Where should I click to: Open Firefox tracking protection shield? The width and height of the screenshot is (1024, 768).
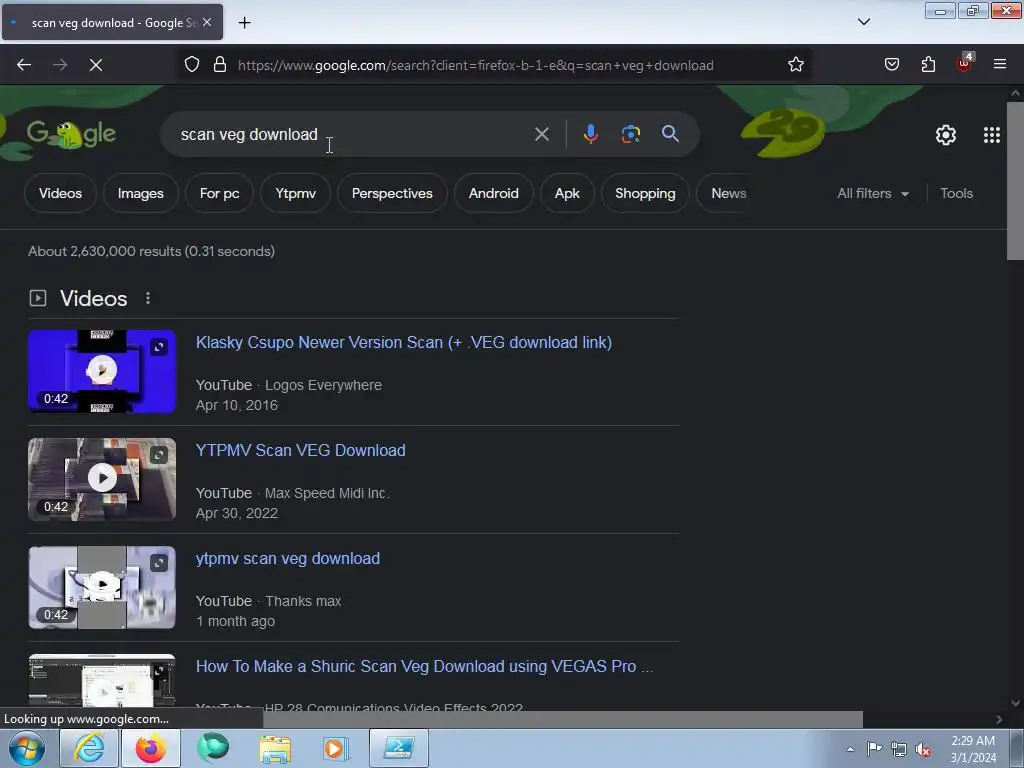pyautogui.click(x=191, y=65)
